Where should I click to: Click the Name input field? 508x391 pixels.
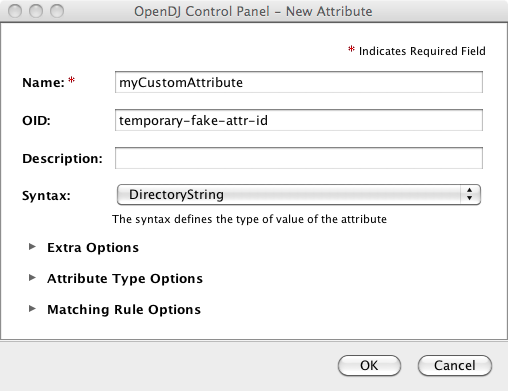(299, 82)
